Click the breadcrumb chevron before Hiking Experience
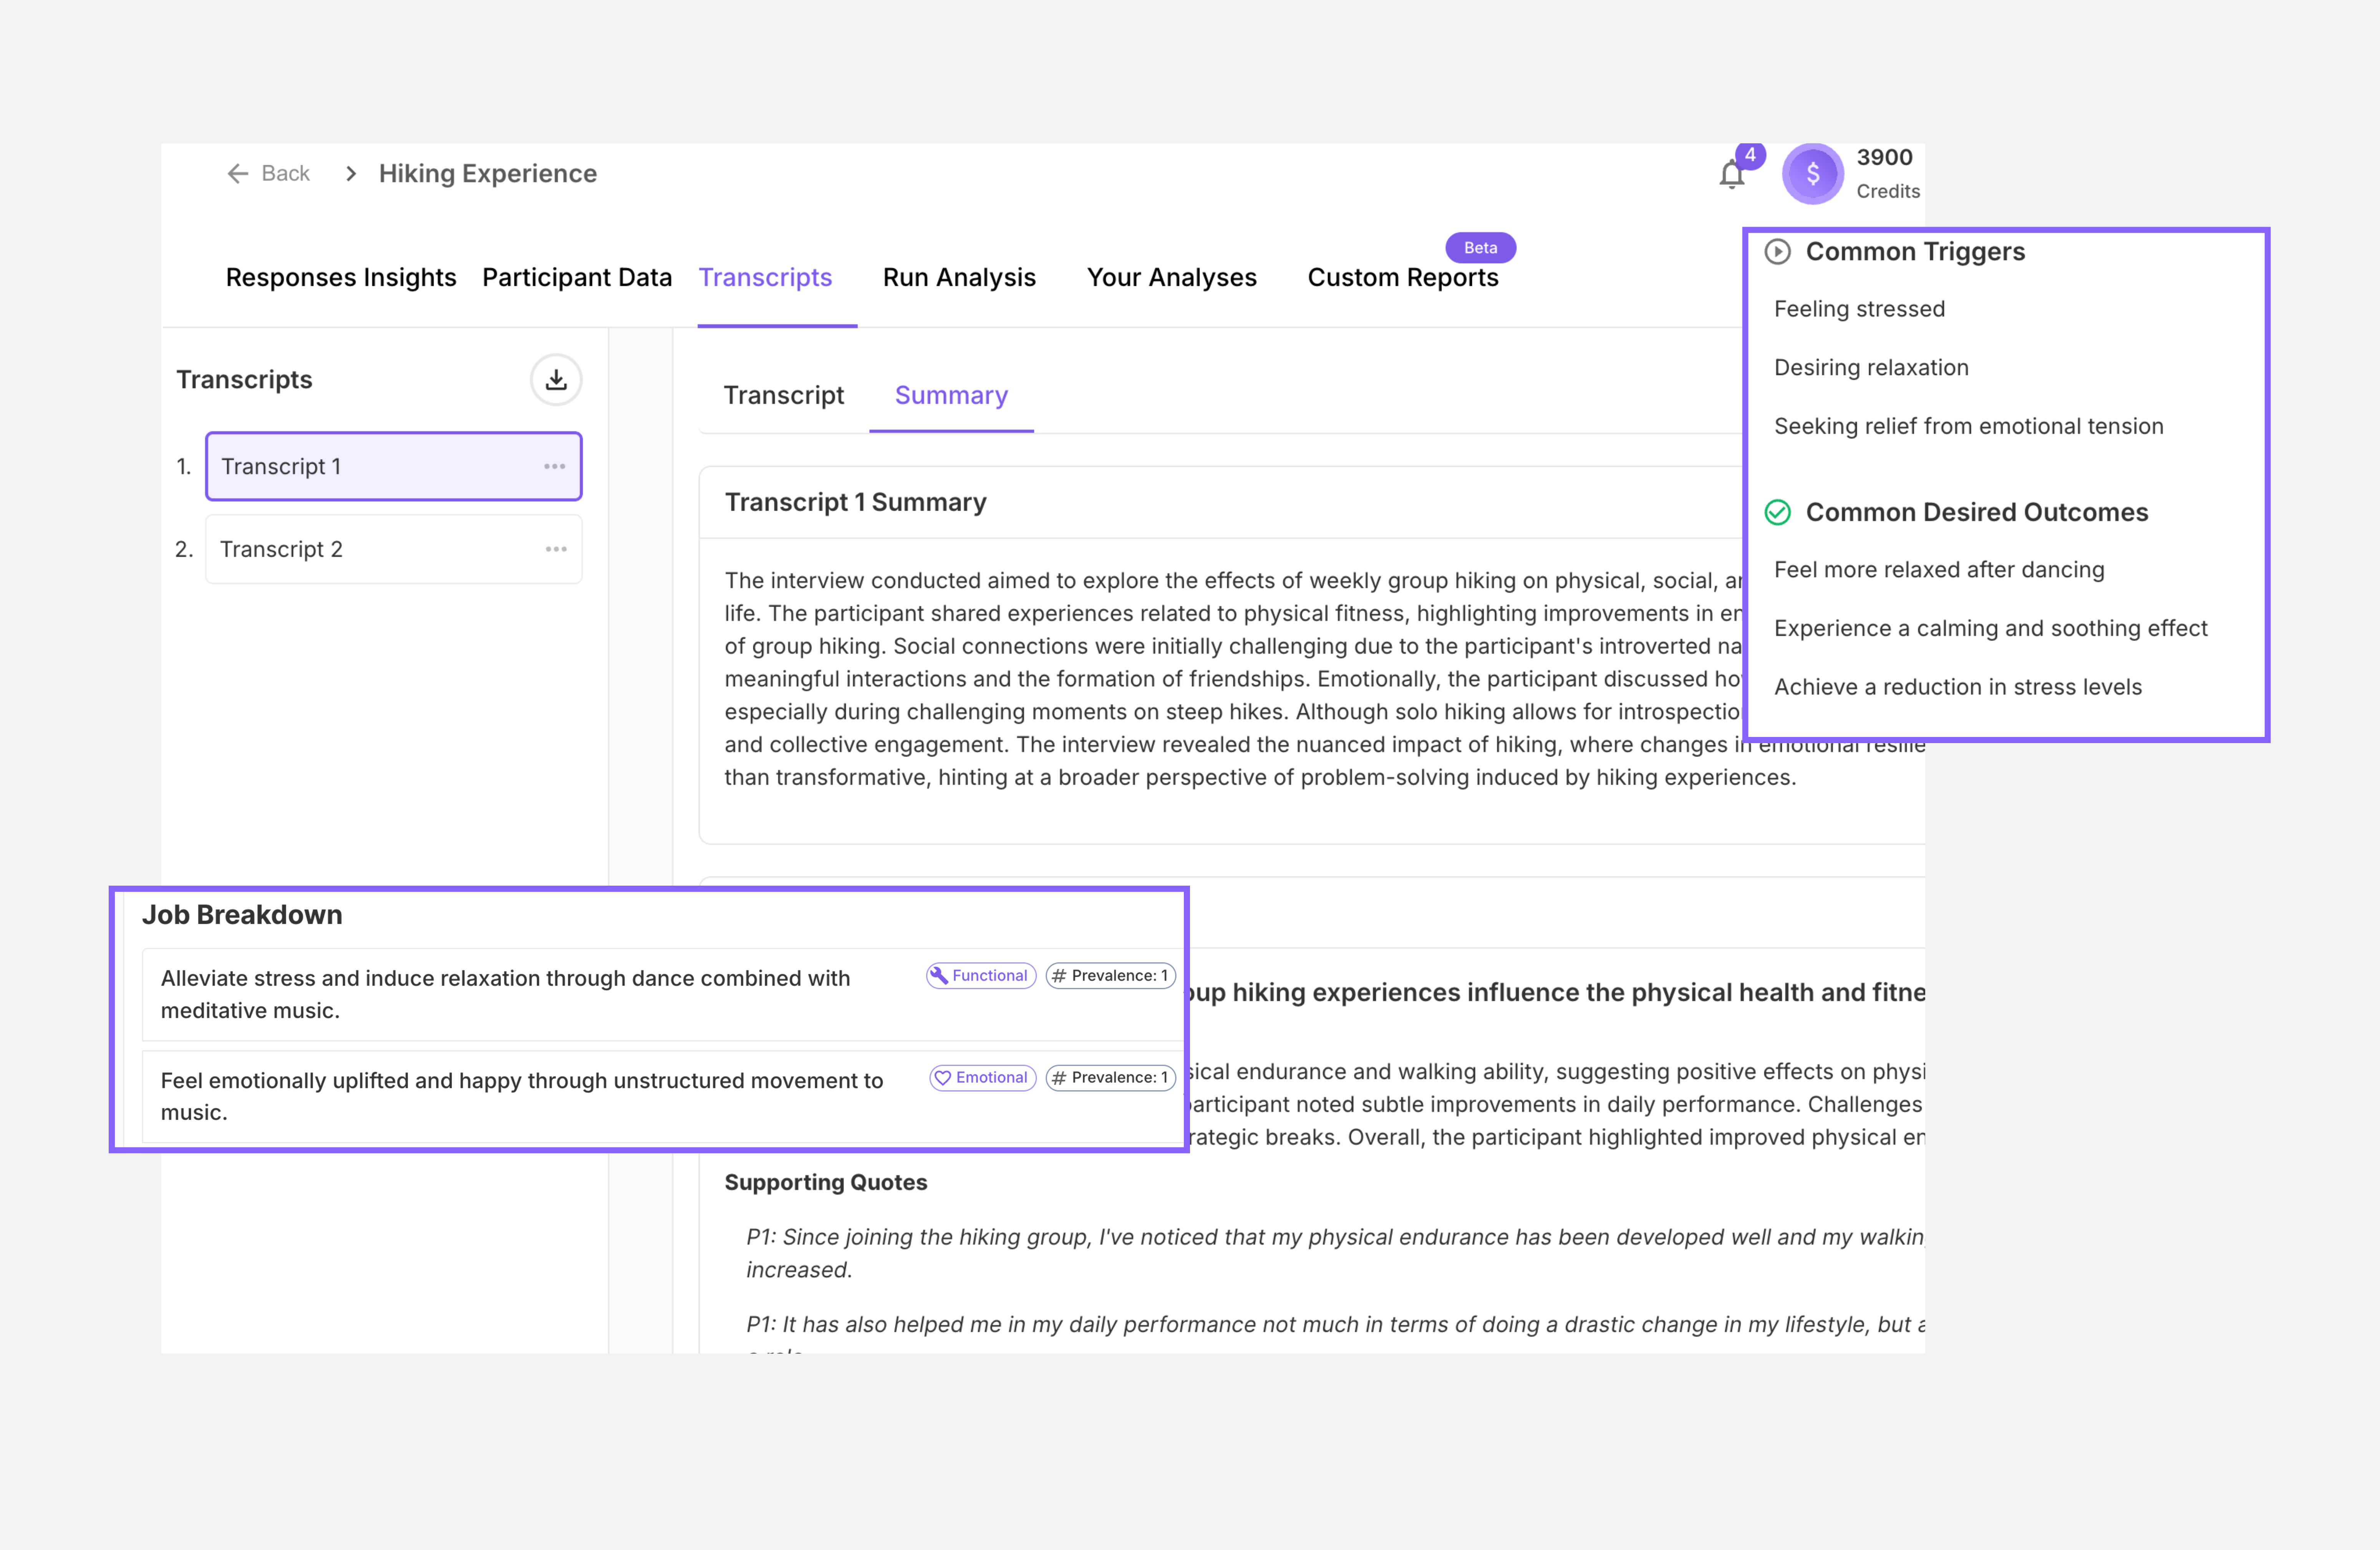Viewport: 2380px width, 1550px height. 351,174
